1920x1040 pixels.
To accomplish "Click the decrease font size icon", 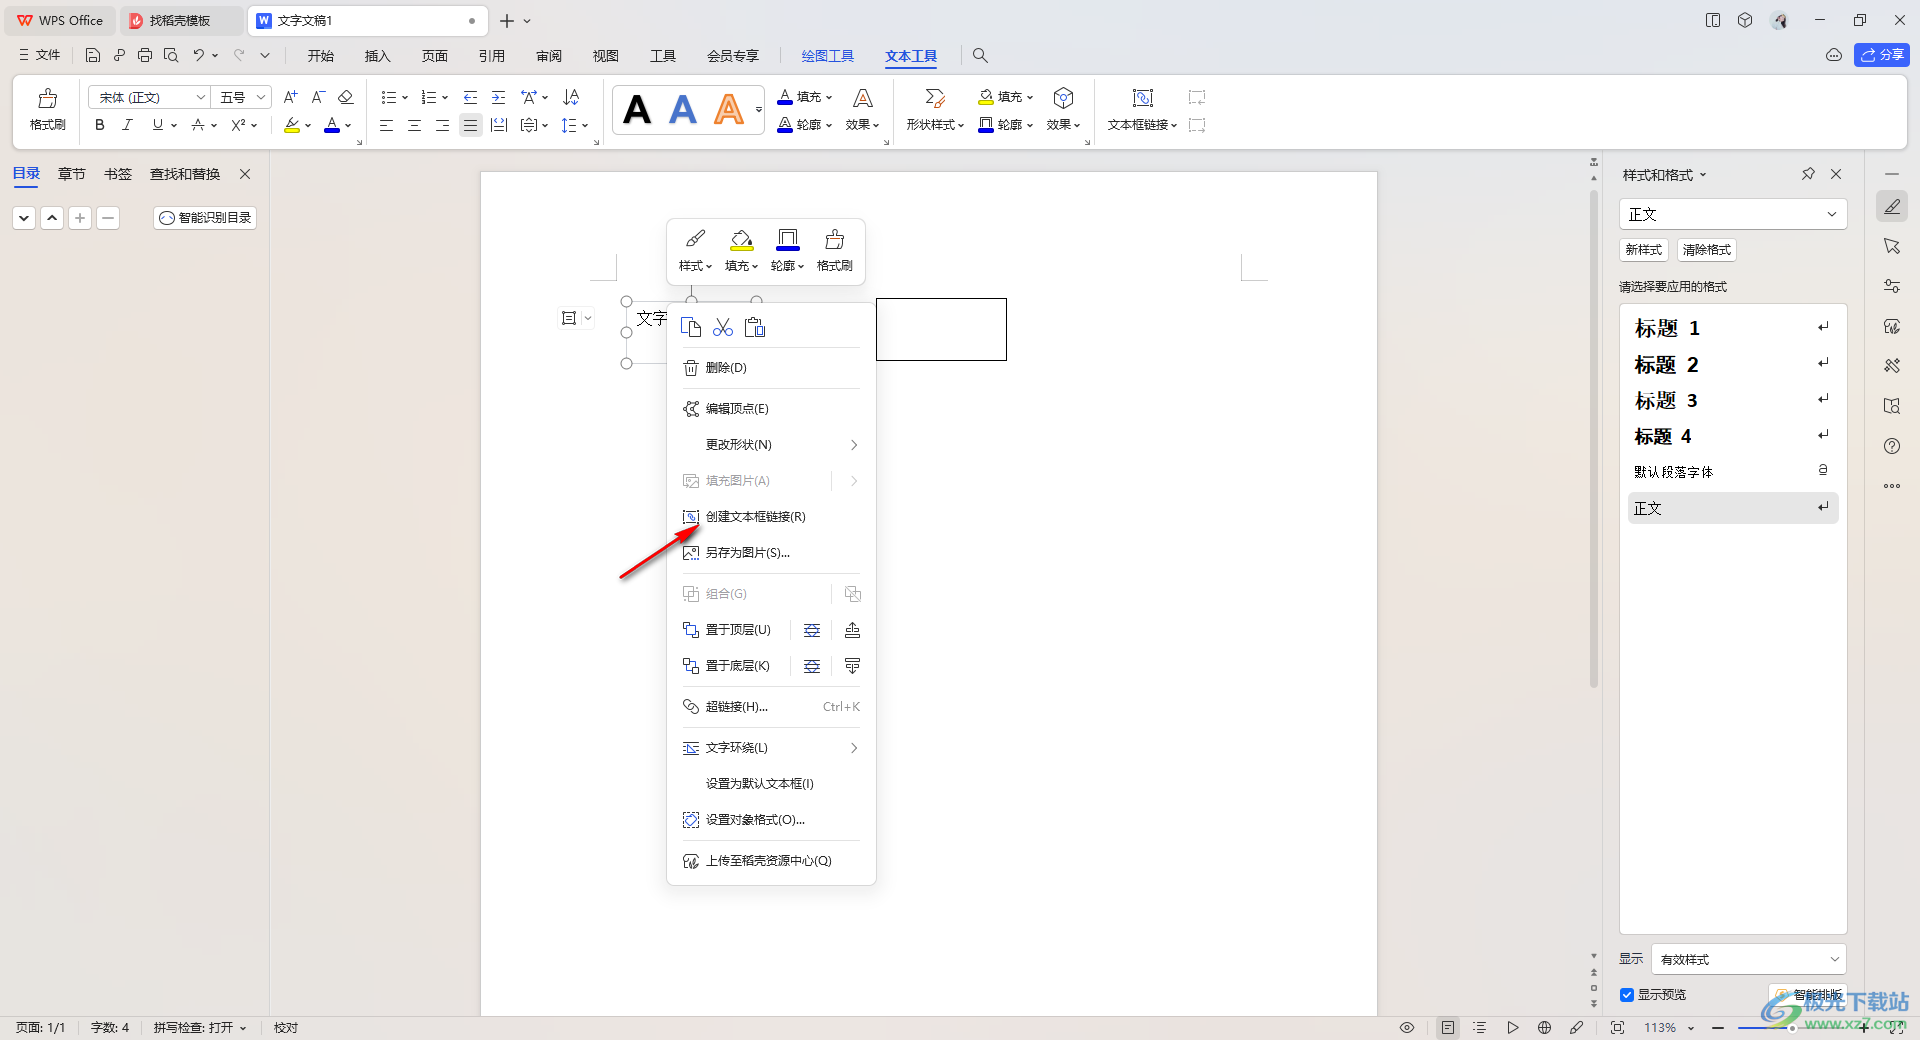I will point(318,97).
